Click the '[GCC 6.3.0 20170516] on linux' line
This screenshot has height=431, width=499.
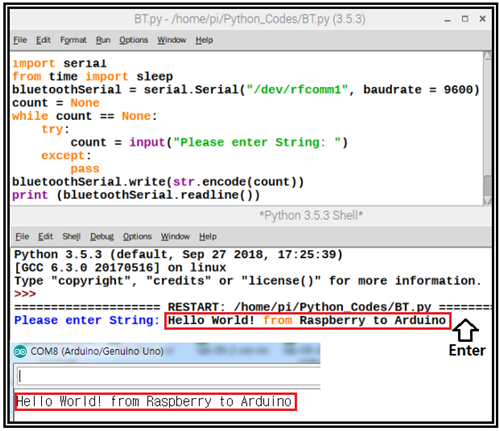coord(120,268)
